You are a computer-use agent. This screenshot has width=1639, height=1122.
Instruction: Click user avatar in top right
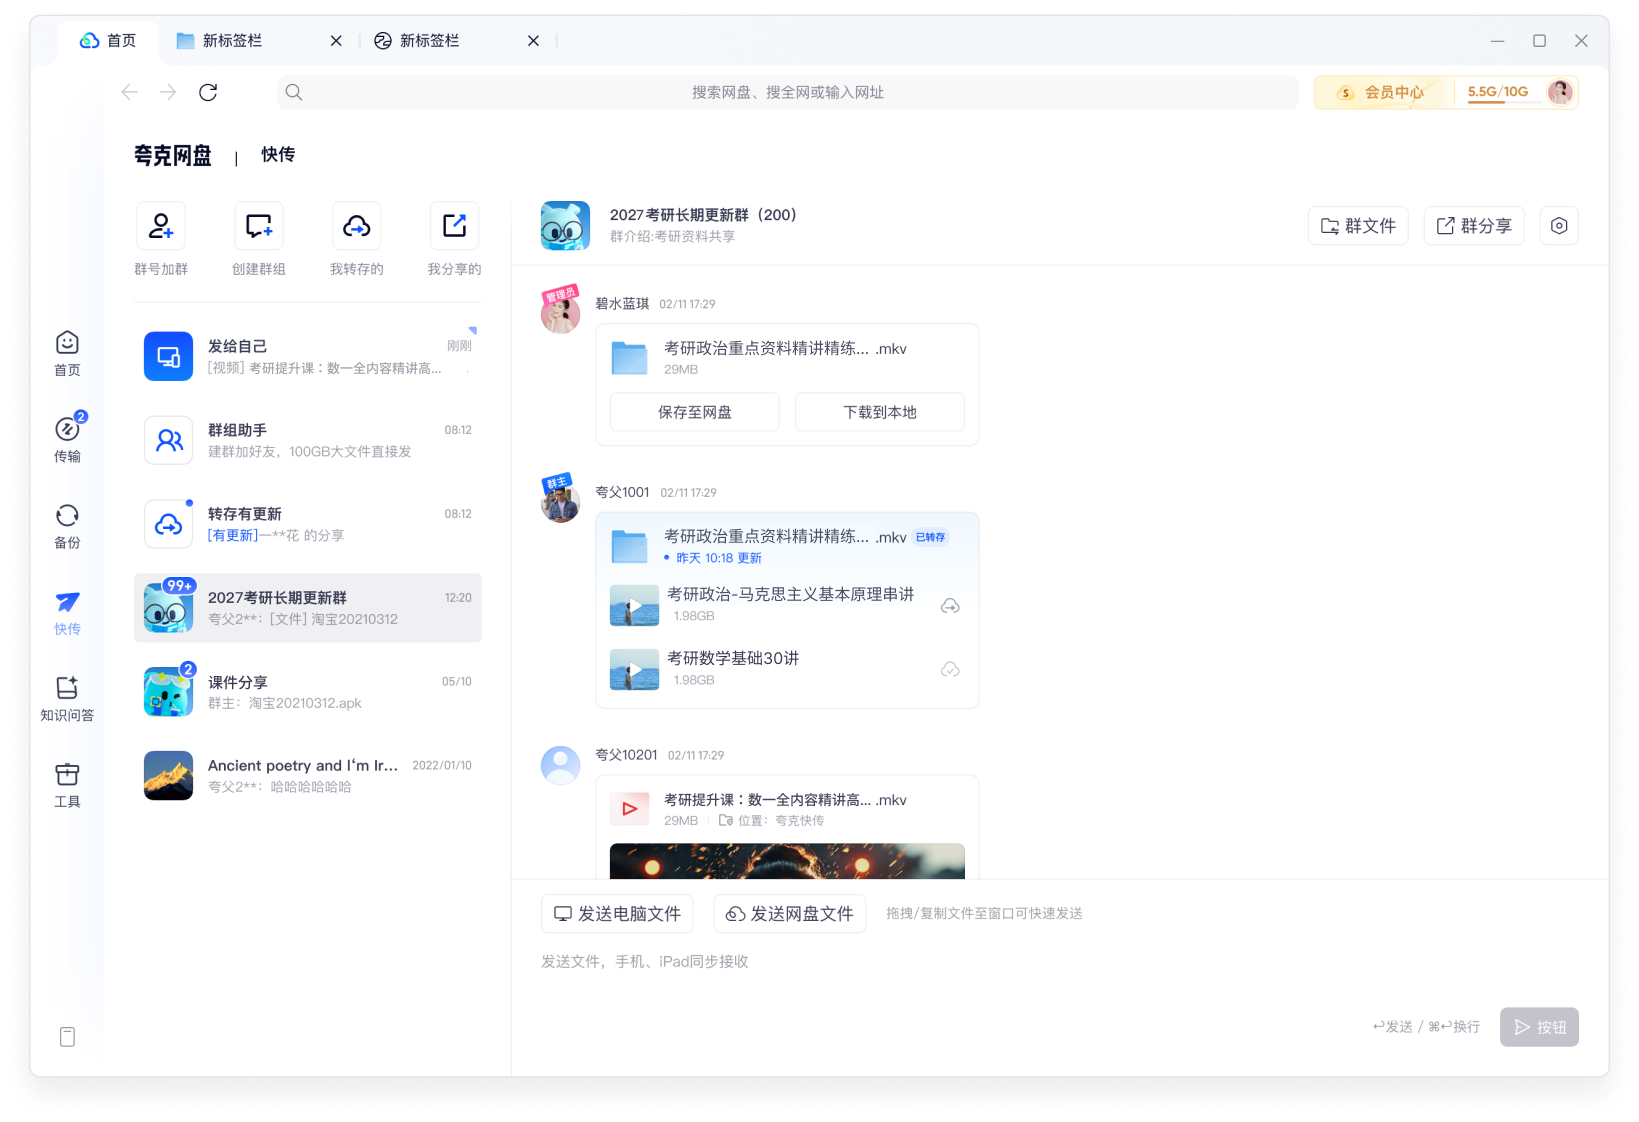coord(1560,92)
